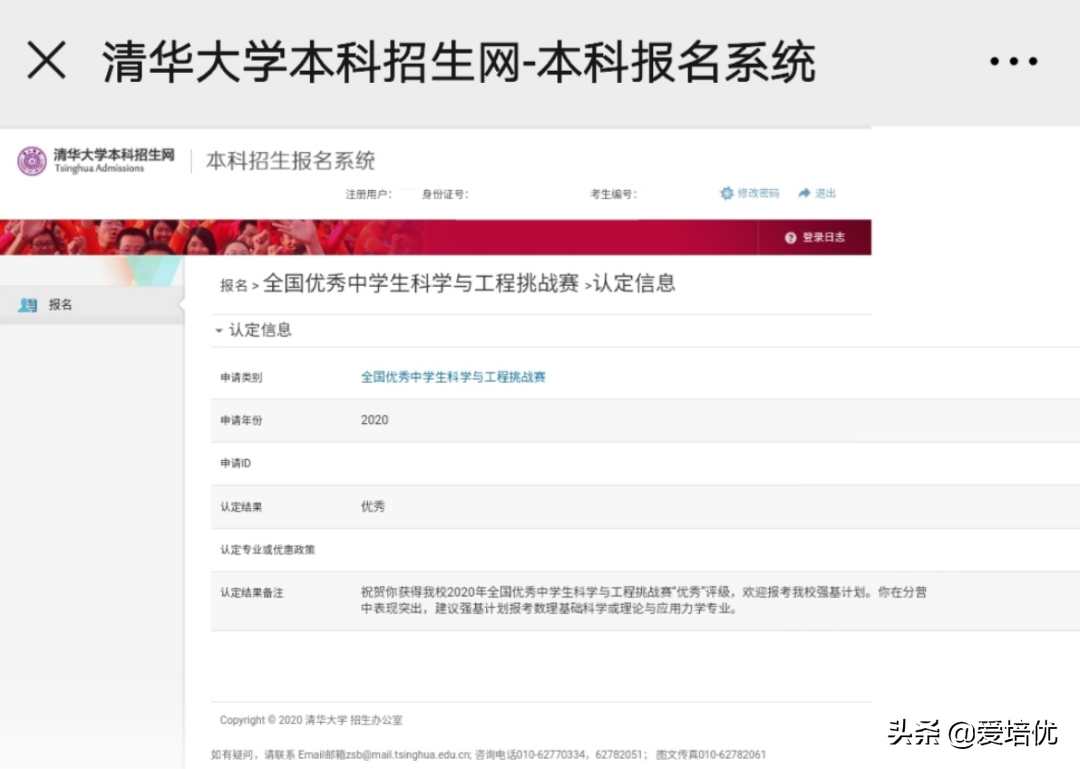Viewport: 1080px width, 769px height.
Task: Click the arrow icon next to 退出
Action: pyautogui.click(x=803, y=193)
